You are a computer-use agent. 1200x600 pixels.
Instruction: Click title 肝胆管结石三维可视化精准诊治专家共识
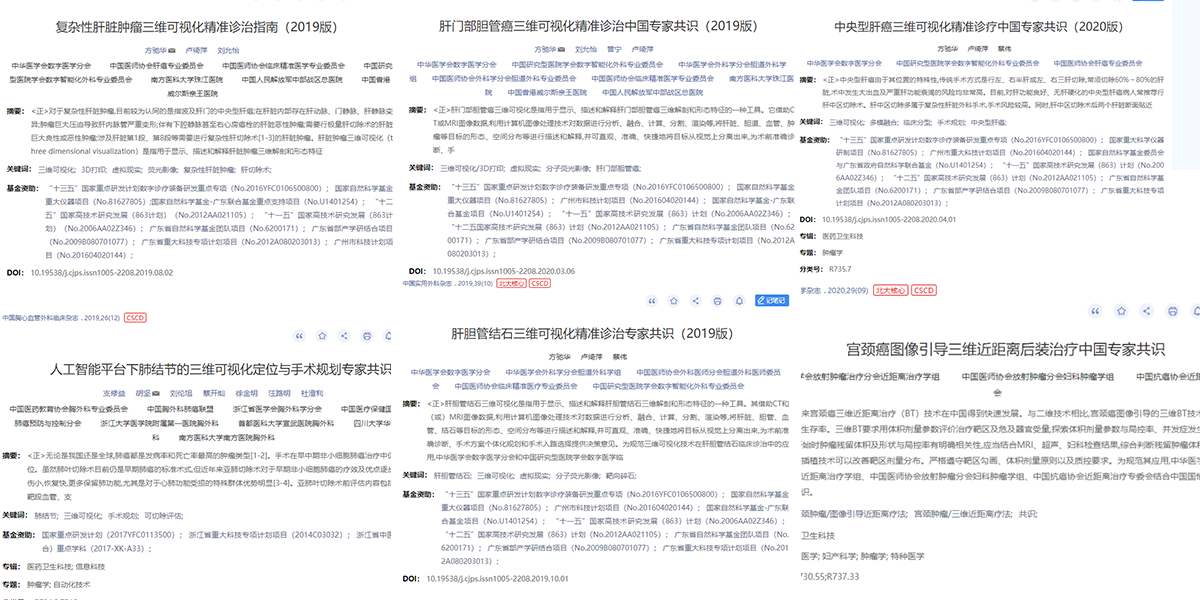point(594,333)
